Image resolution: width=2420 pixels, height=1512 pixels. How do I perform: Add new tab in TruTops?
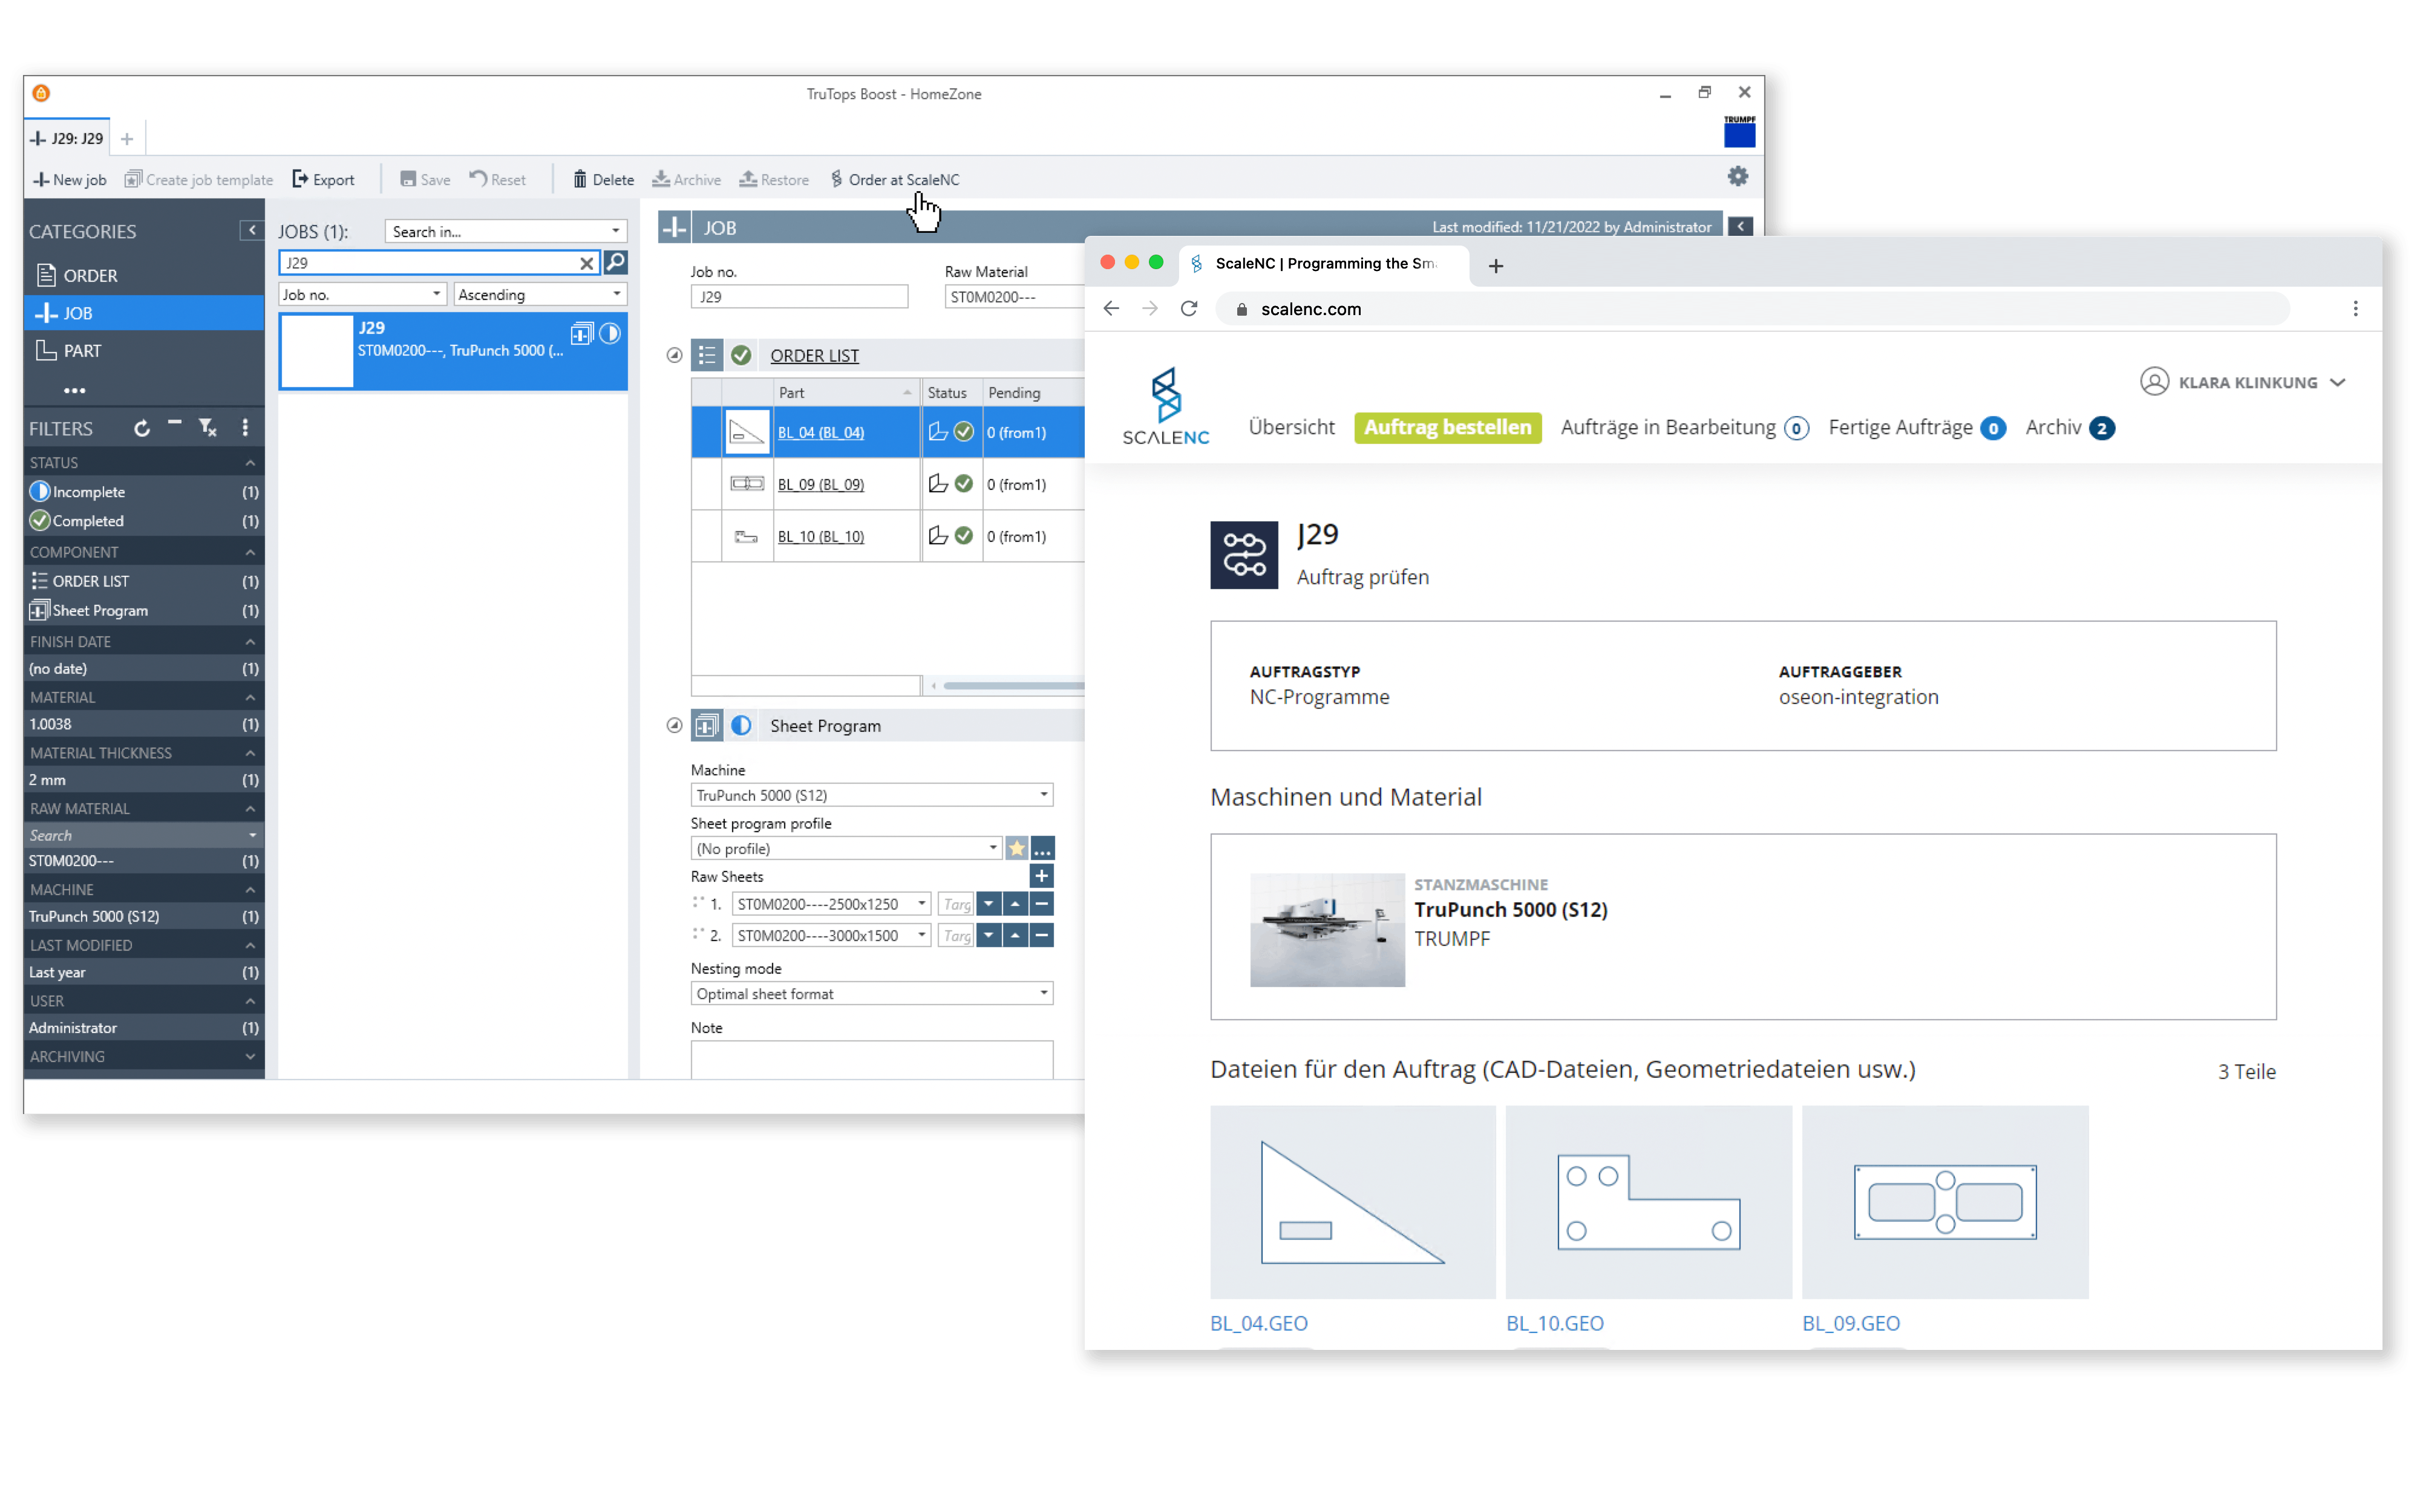127,139
